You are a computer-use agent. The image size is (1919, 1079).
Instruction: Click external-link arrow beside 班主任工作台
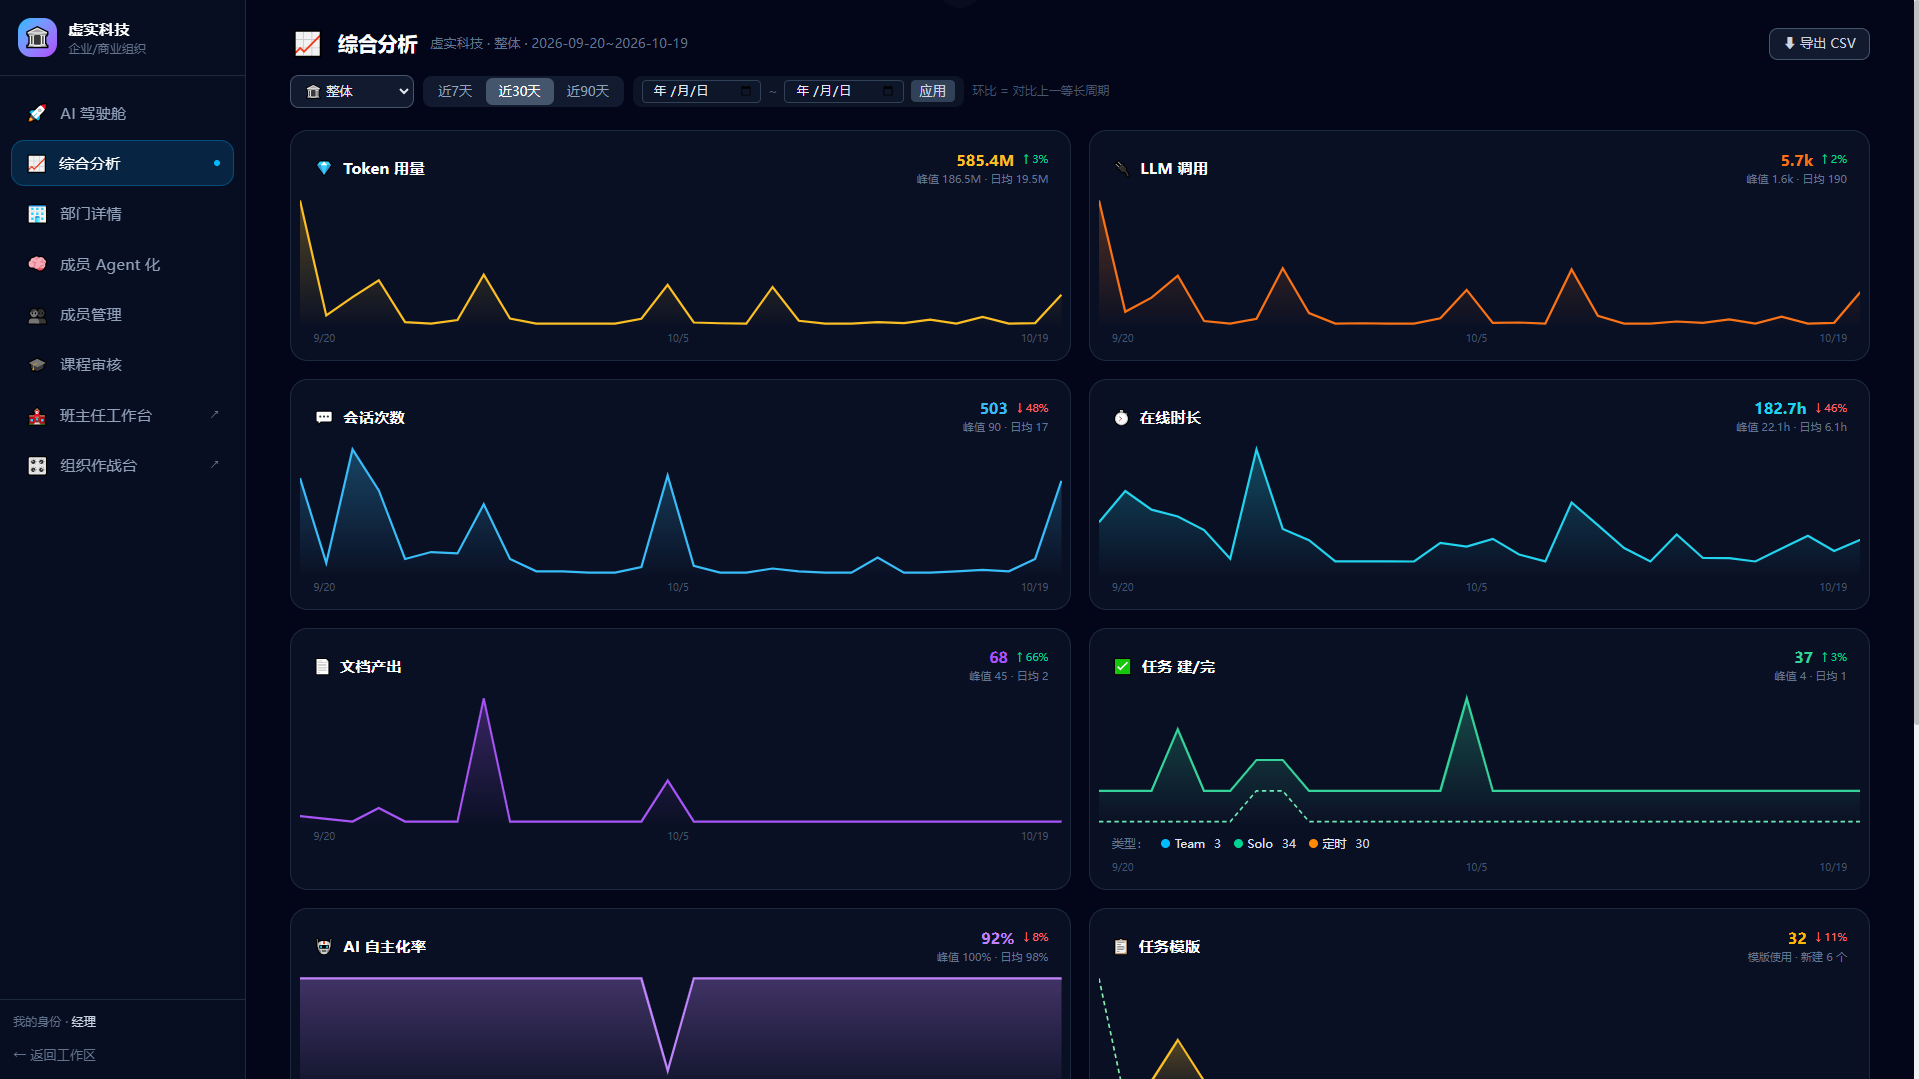coord(214,414)
